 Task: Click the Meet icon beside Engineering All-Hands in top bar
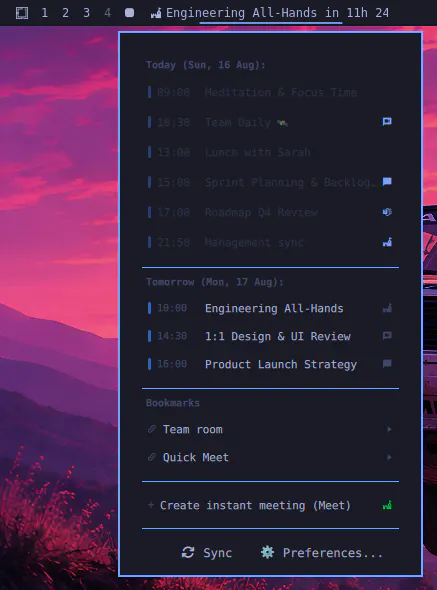click(156, 14)
